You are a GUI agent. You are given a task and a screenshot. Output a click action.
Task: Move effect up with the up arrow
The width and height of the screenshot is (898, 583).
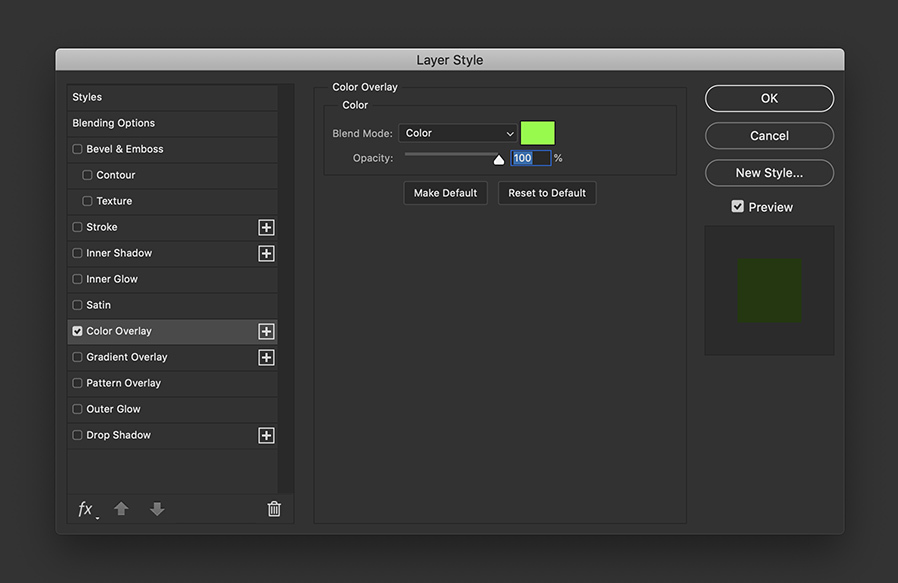tap(121, 509)
